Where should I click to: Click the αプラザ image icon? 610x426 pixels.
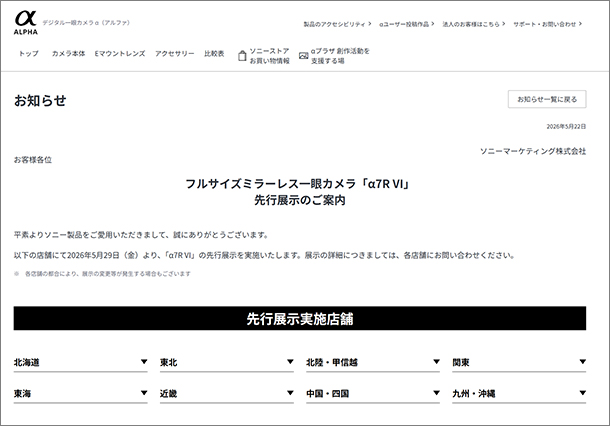(x=303, y=56)
